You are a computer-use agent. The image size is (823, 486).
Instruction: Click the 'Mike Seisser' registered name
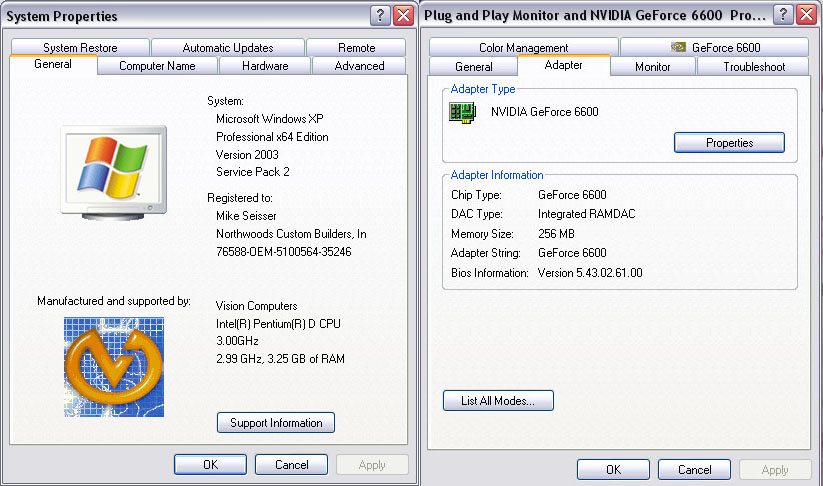pyautogui.click(x=246, y=216)
